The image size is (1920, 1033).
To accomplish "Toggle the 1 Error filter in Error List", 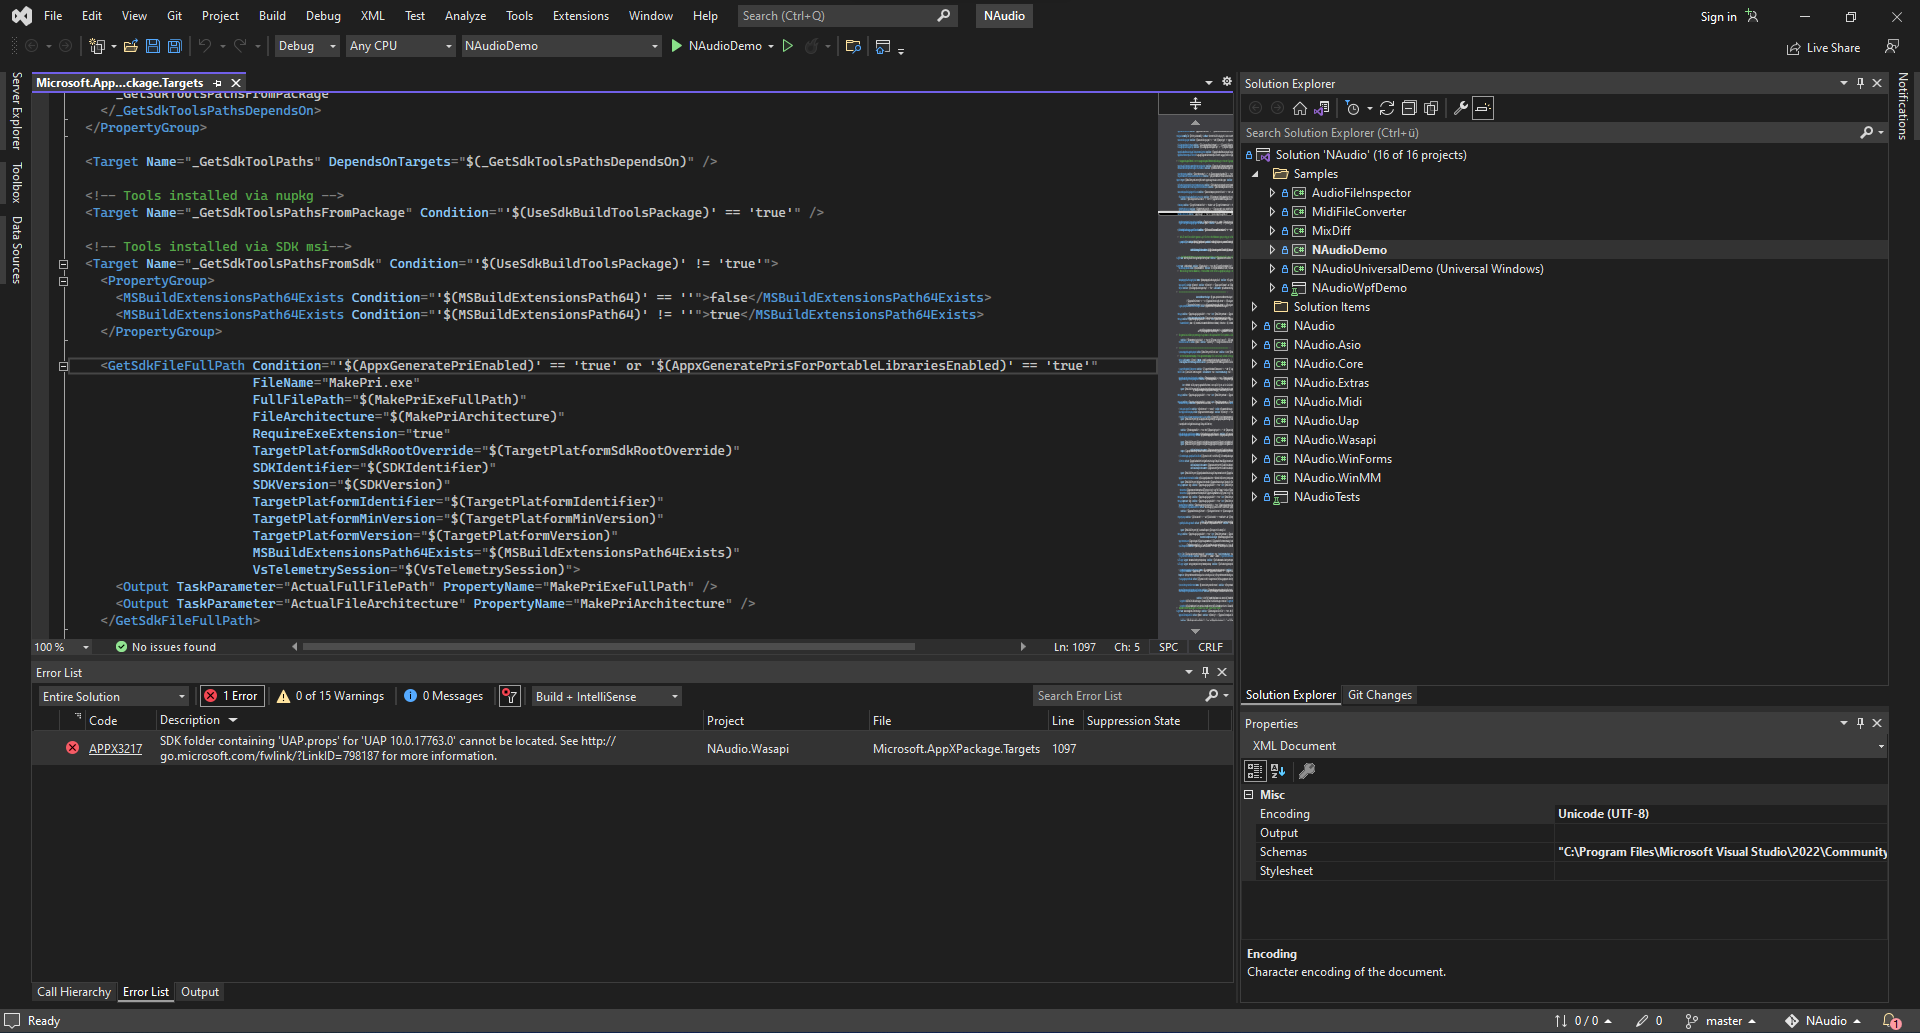I will pyautogui.click(x=231, y=695).
